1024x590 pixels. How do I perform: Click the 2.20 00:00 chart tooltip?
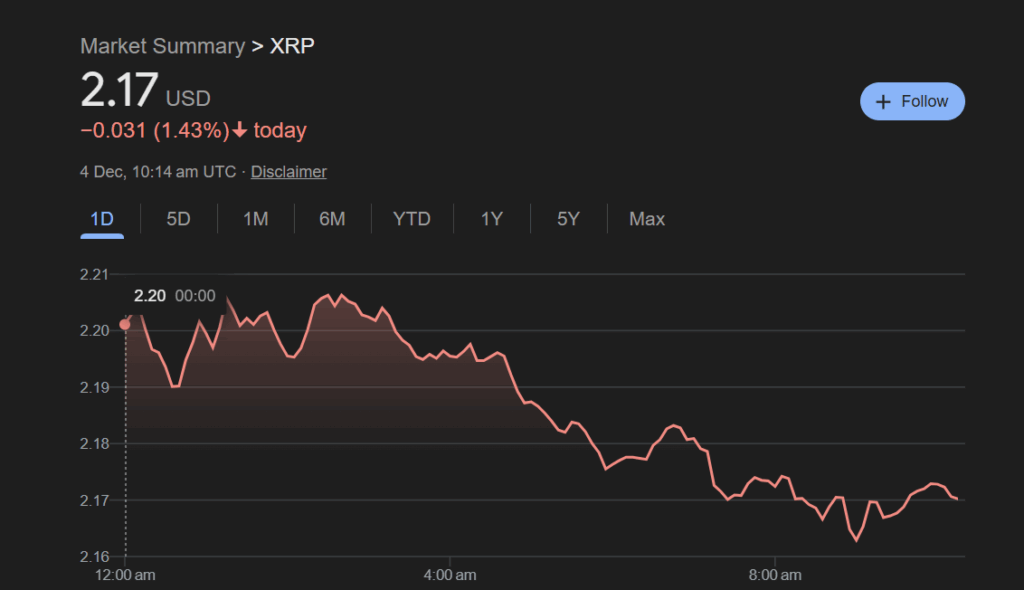click(175, 296)
